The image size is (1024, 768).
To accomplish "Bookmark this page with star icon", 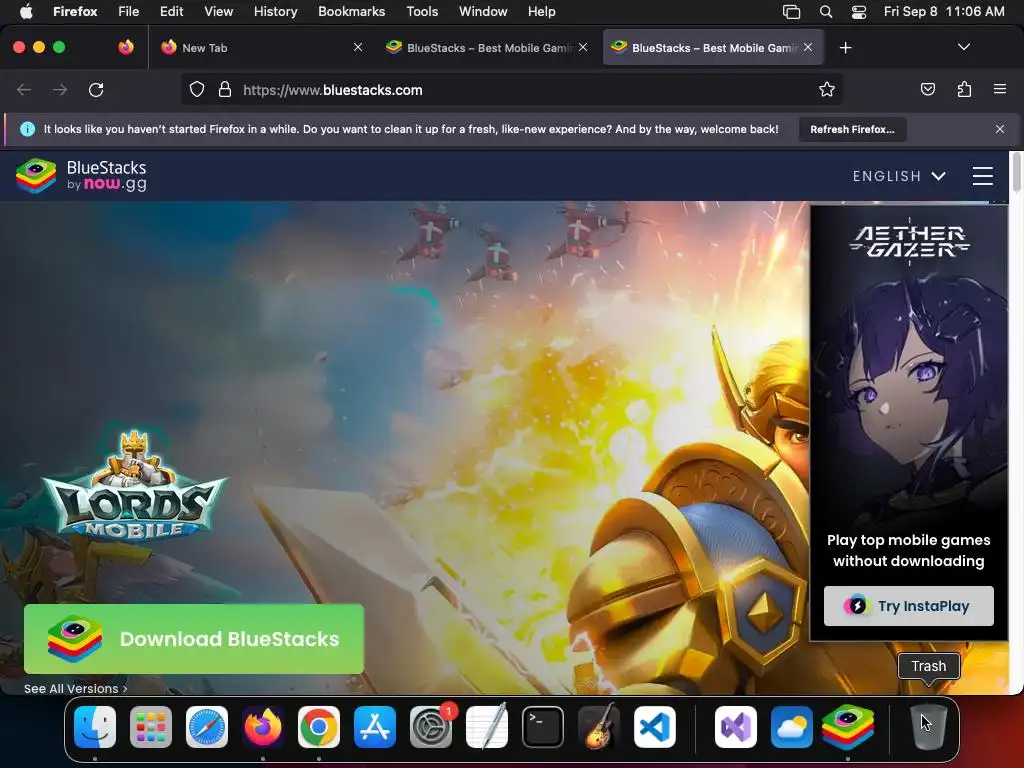I will pyautogui.click(x=827, y=90).
